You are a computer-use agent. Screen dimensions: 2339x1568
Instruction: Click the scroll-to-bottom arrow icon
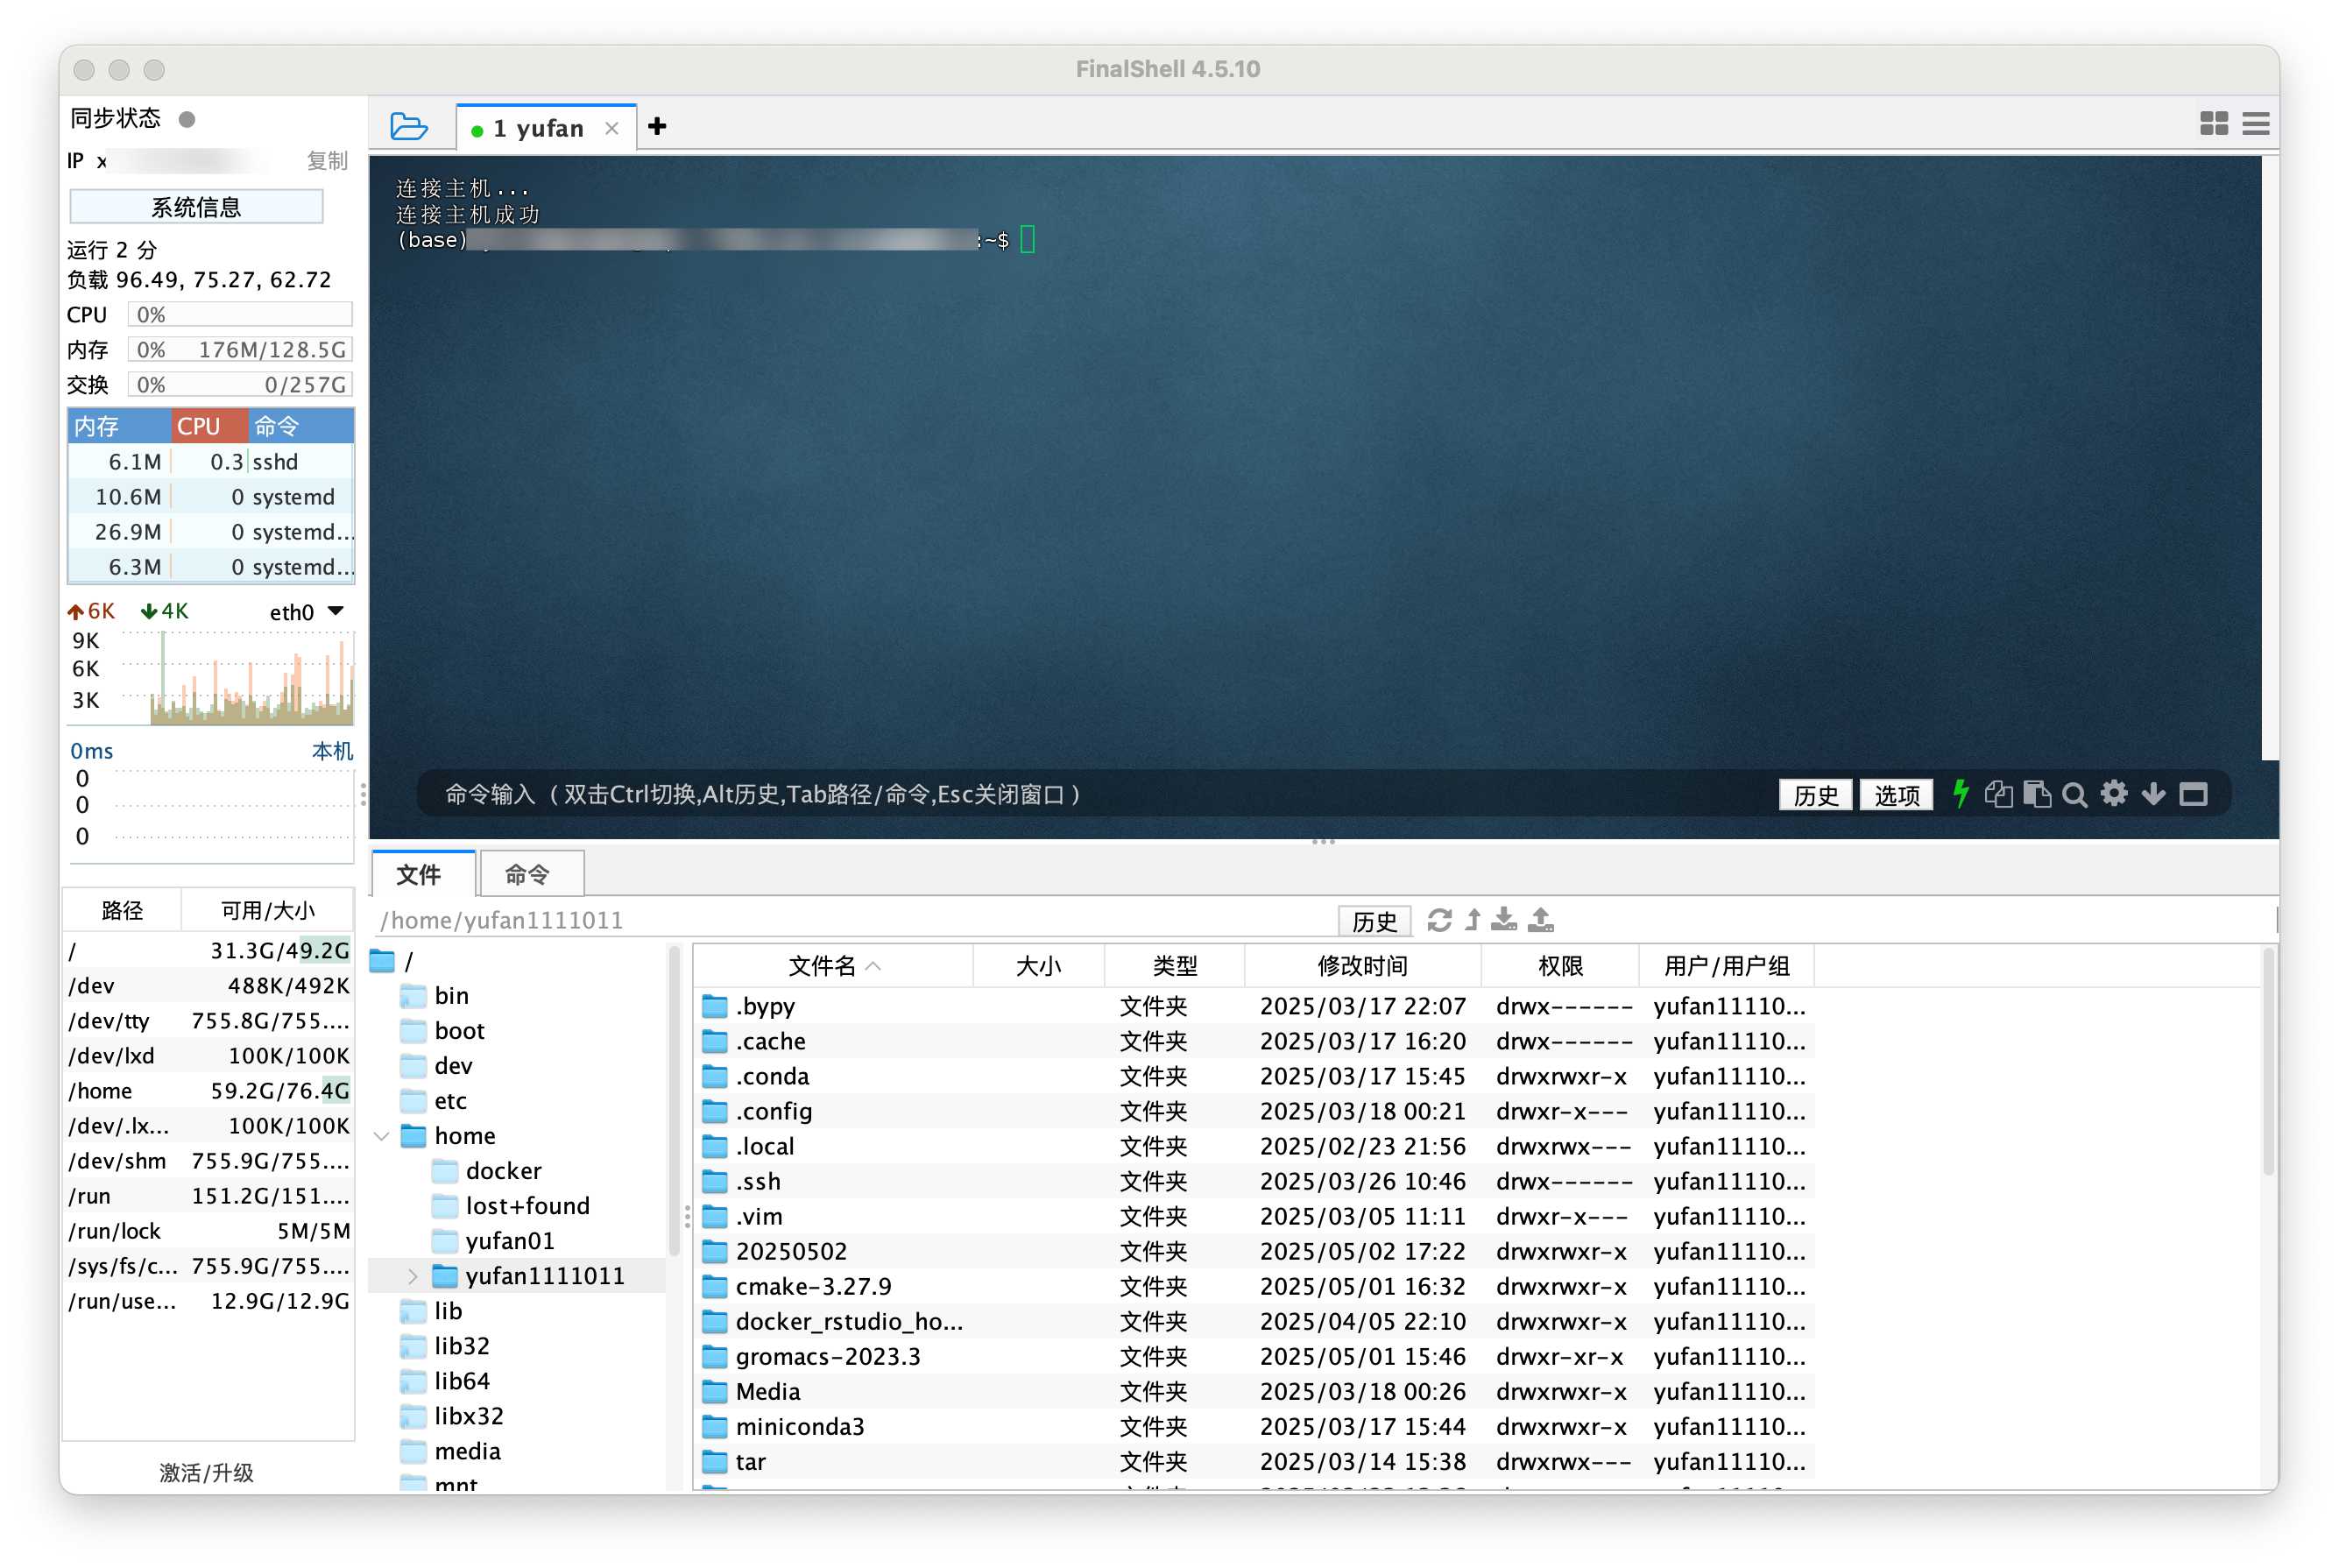2153,795
